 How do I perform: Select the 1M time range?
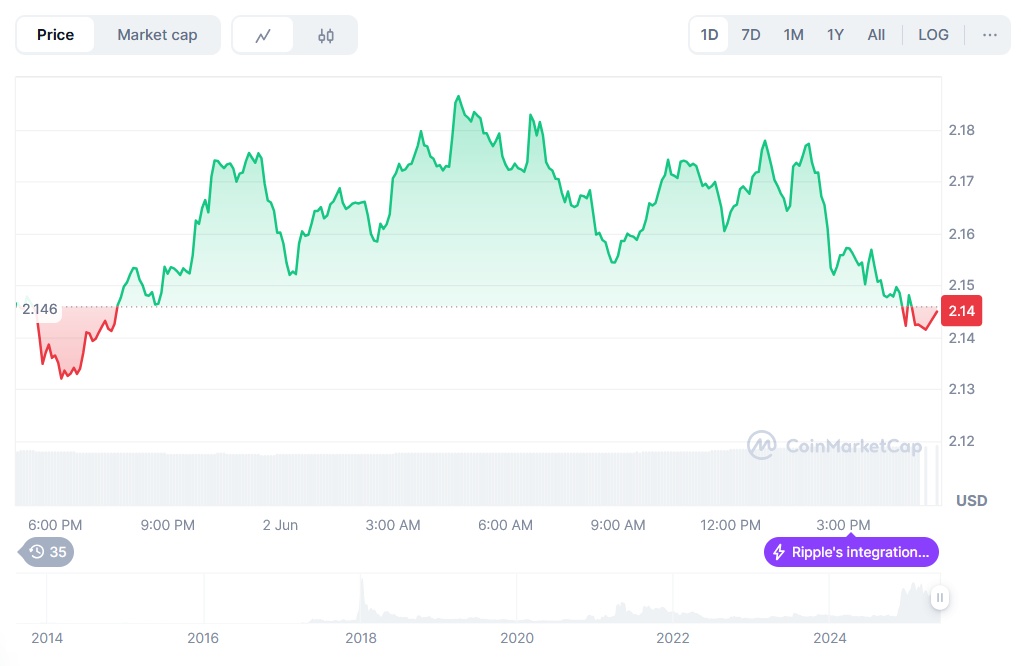793,35
